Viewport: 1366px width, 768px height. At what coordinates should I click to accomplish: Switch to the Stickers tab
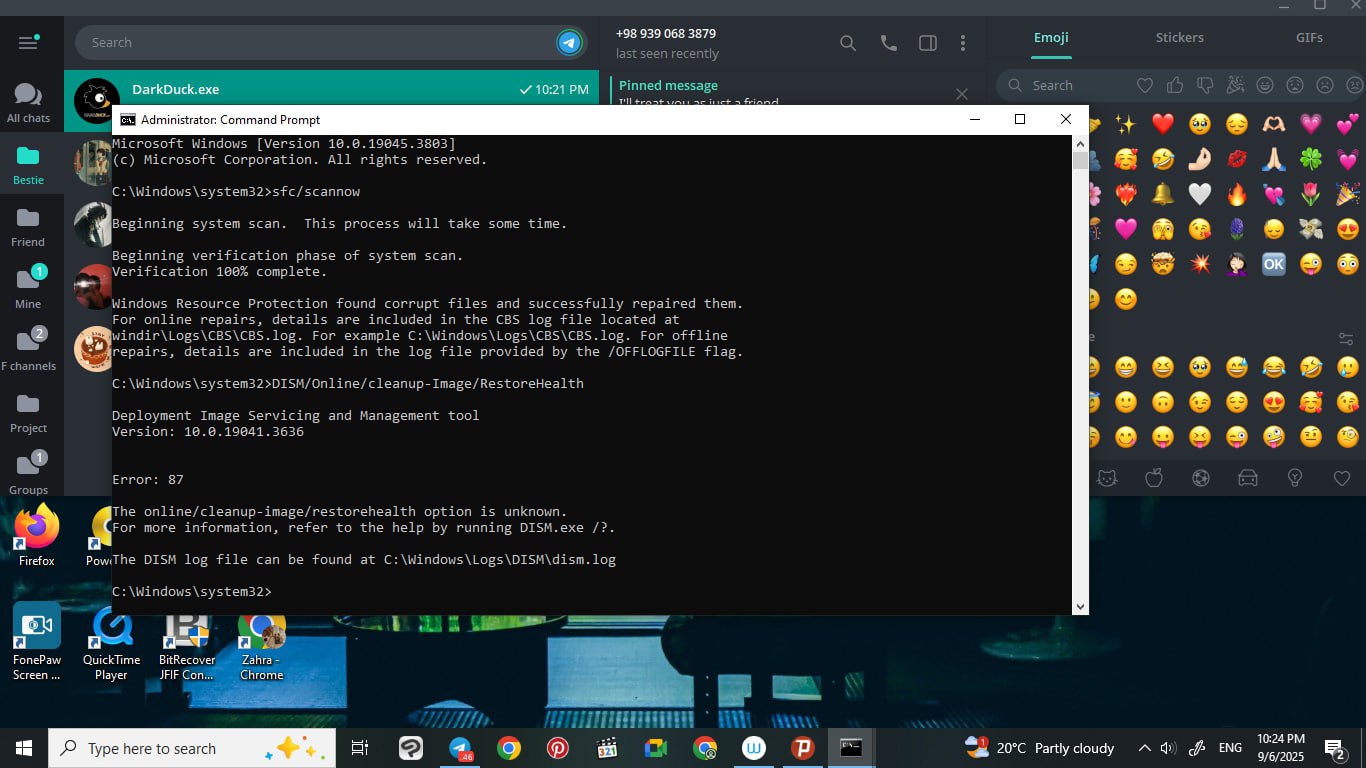click(x=1180, y=38)
